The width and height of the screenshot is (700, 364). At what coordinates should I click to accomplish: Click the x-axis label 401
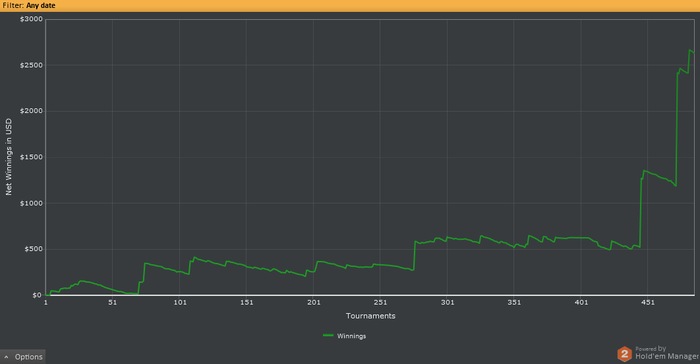pyautogui.click(x=581, y=302)
